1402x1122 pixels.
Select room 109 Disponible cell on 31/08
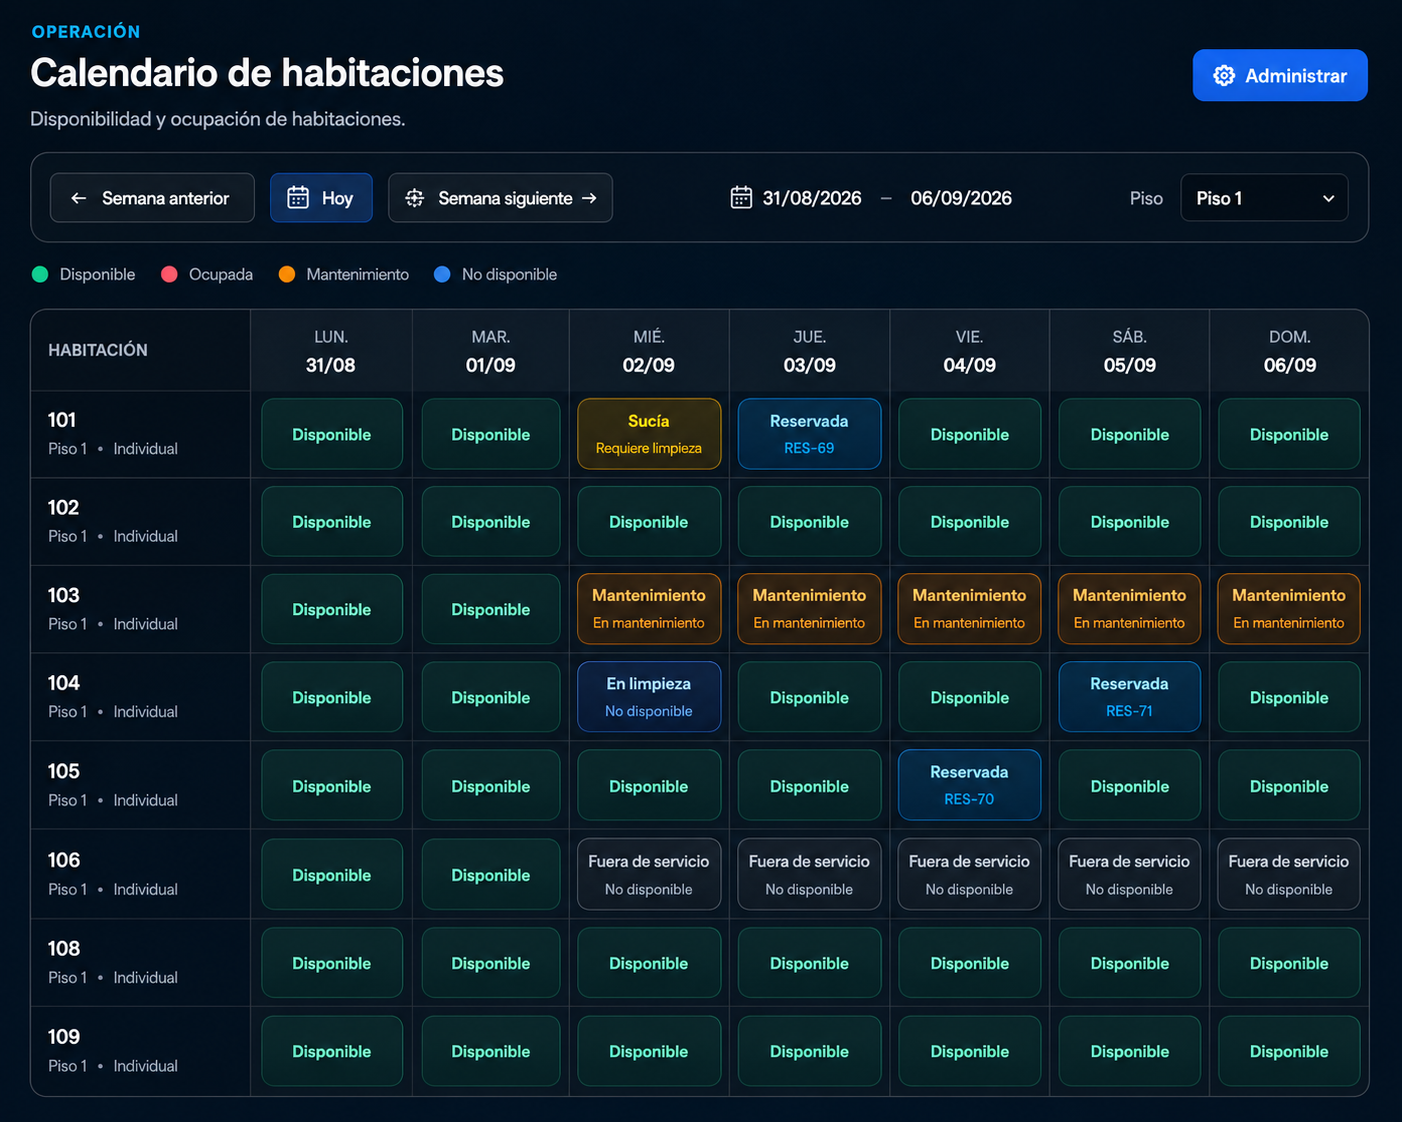[x=332, y=1051]
